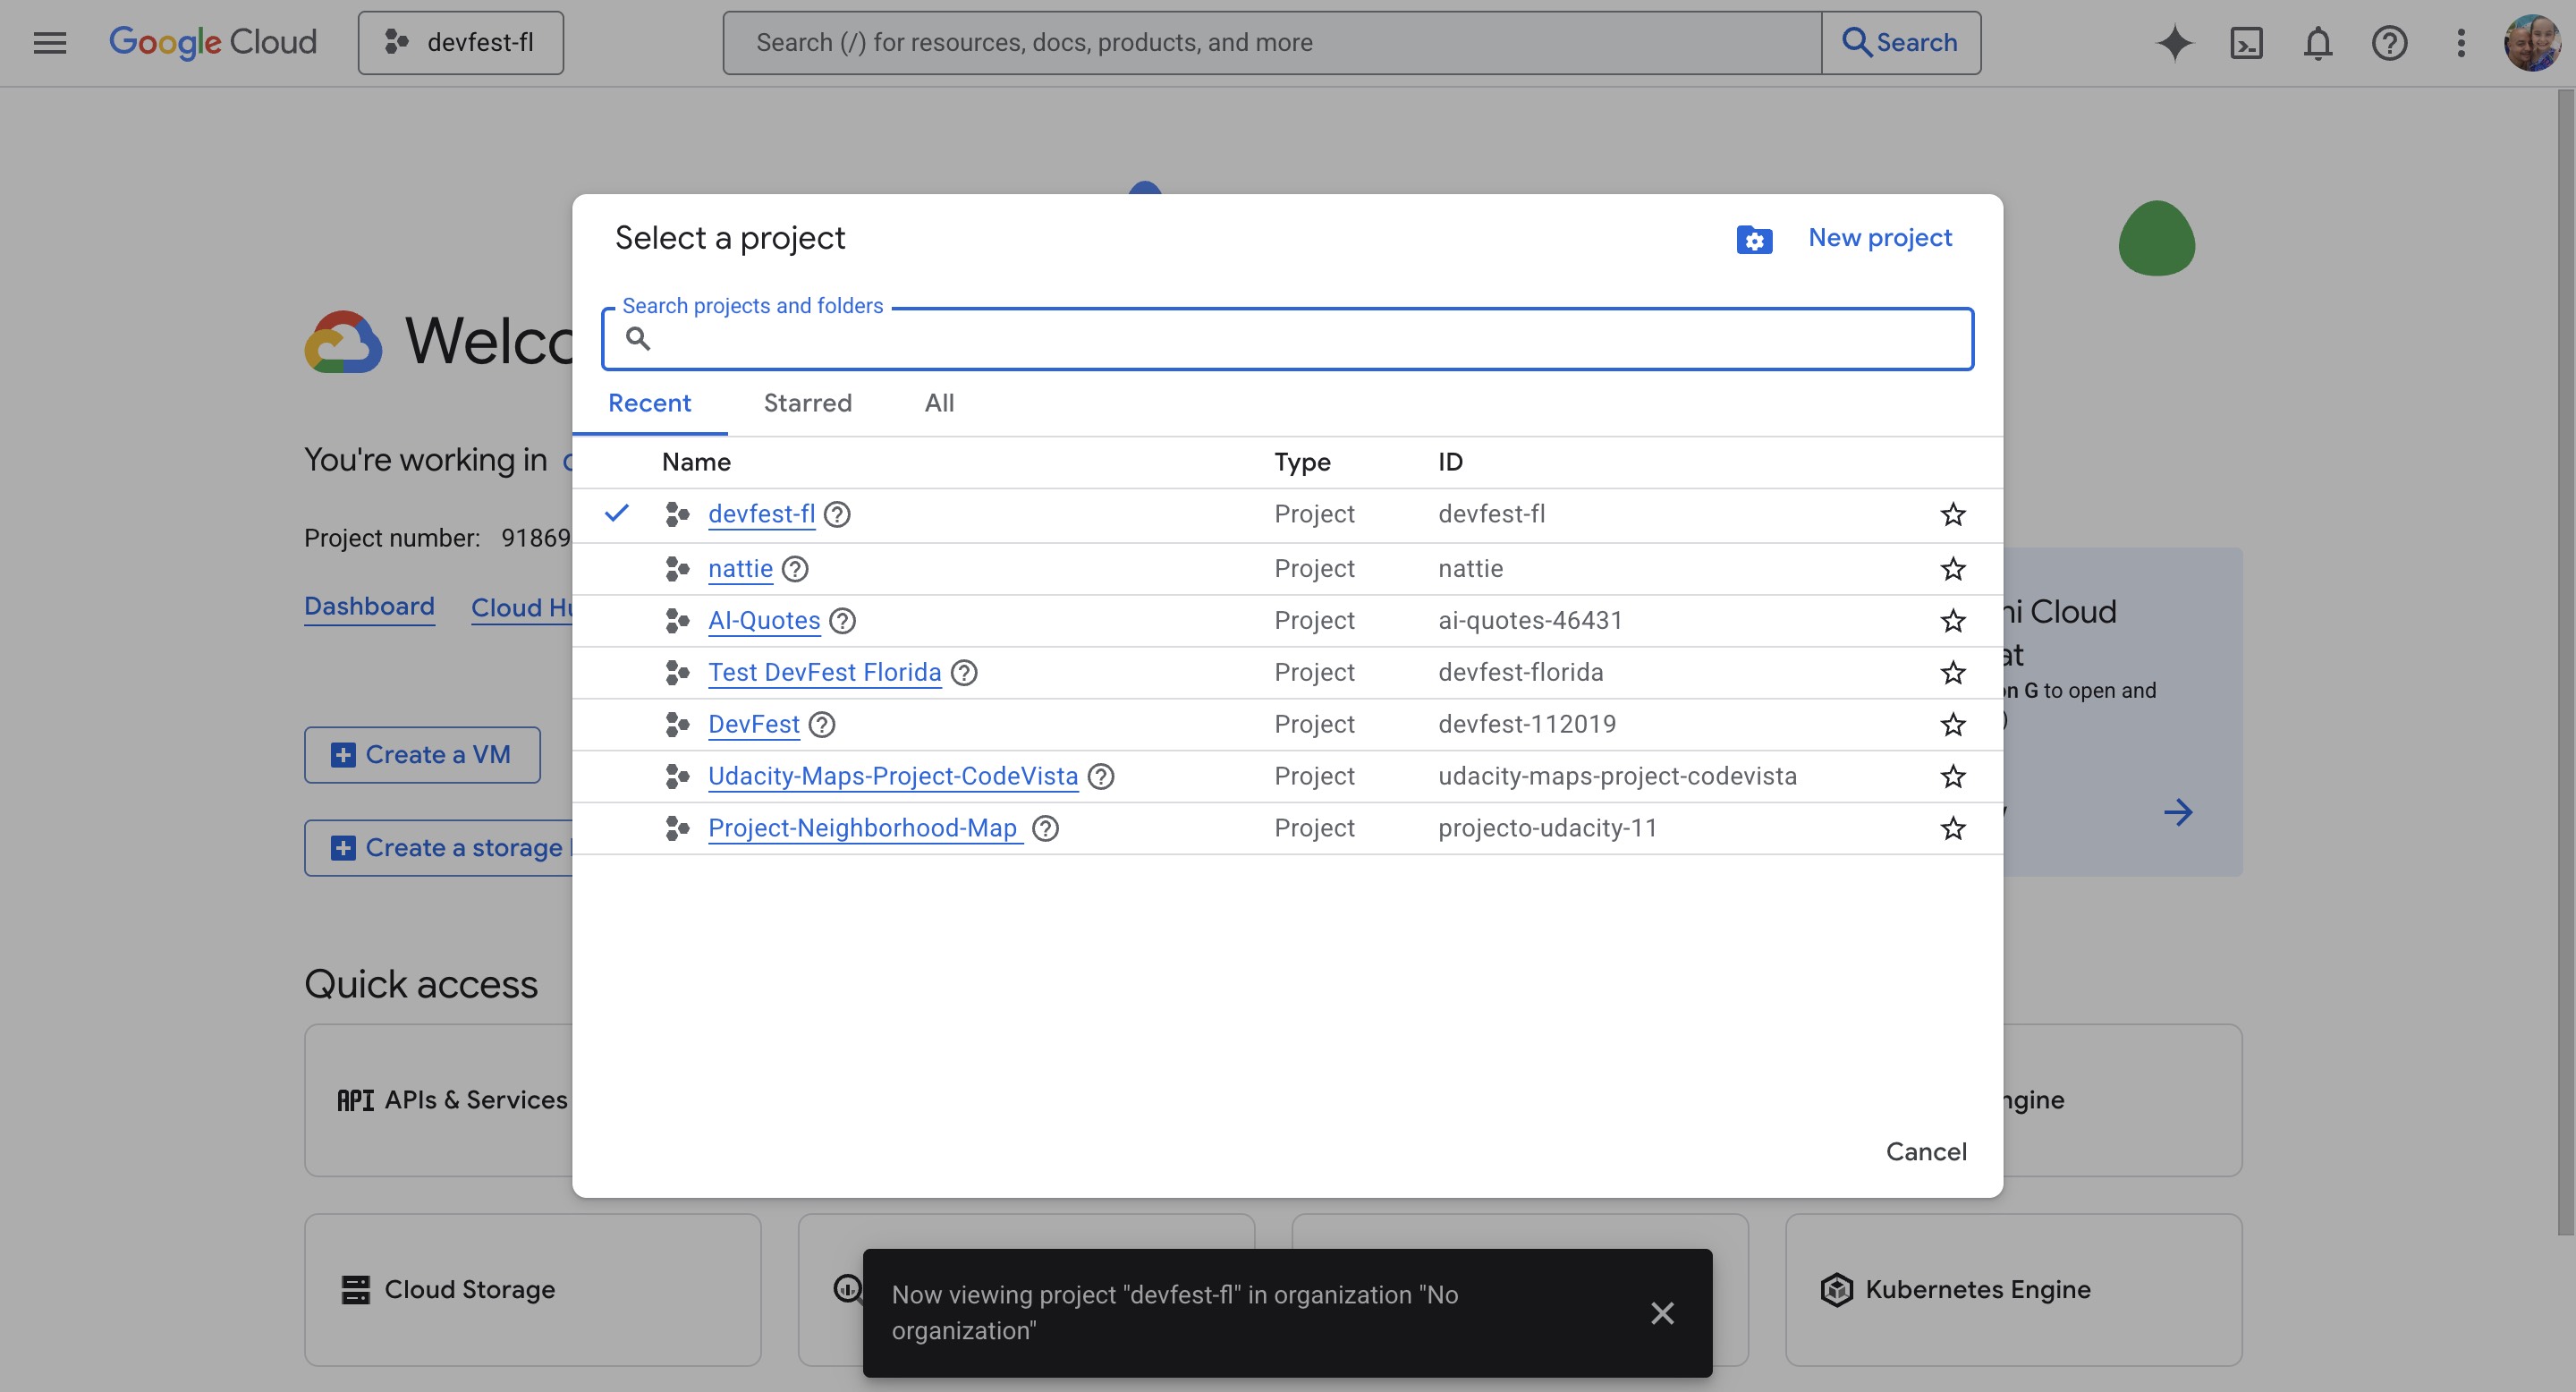The height and width of the screenshot is (1392, 2576).
Task: Focus the Search projects and folders field
Action: pos(1300,340)
